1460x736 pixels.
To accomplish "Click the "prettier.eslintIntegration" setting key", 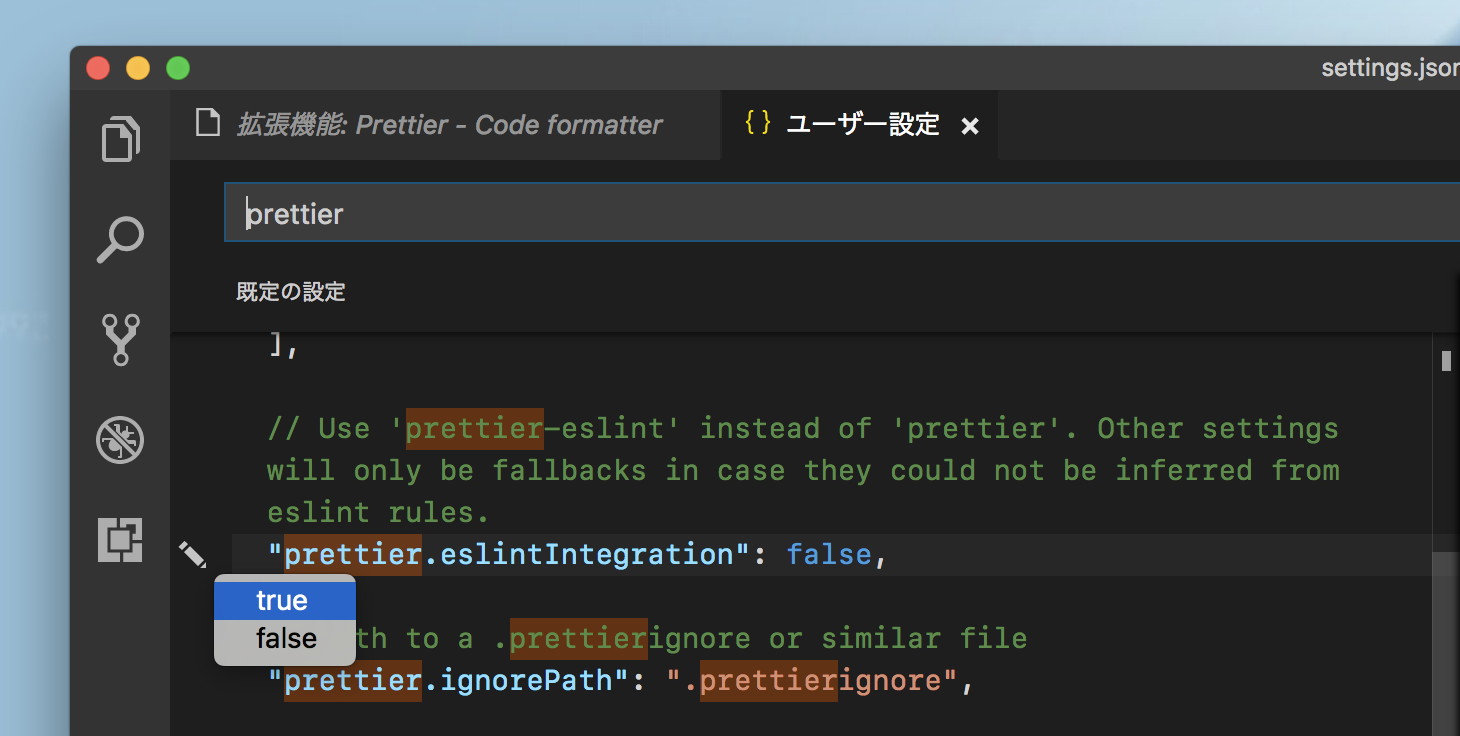I will pyautogui.click(x=509, y=554).
